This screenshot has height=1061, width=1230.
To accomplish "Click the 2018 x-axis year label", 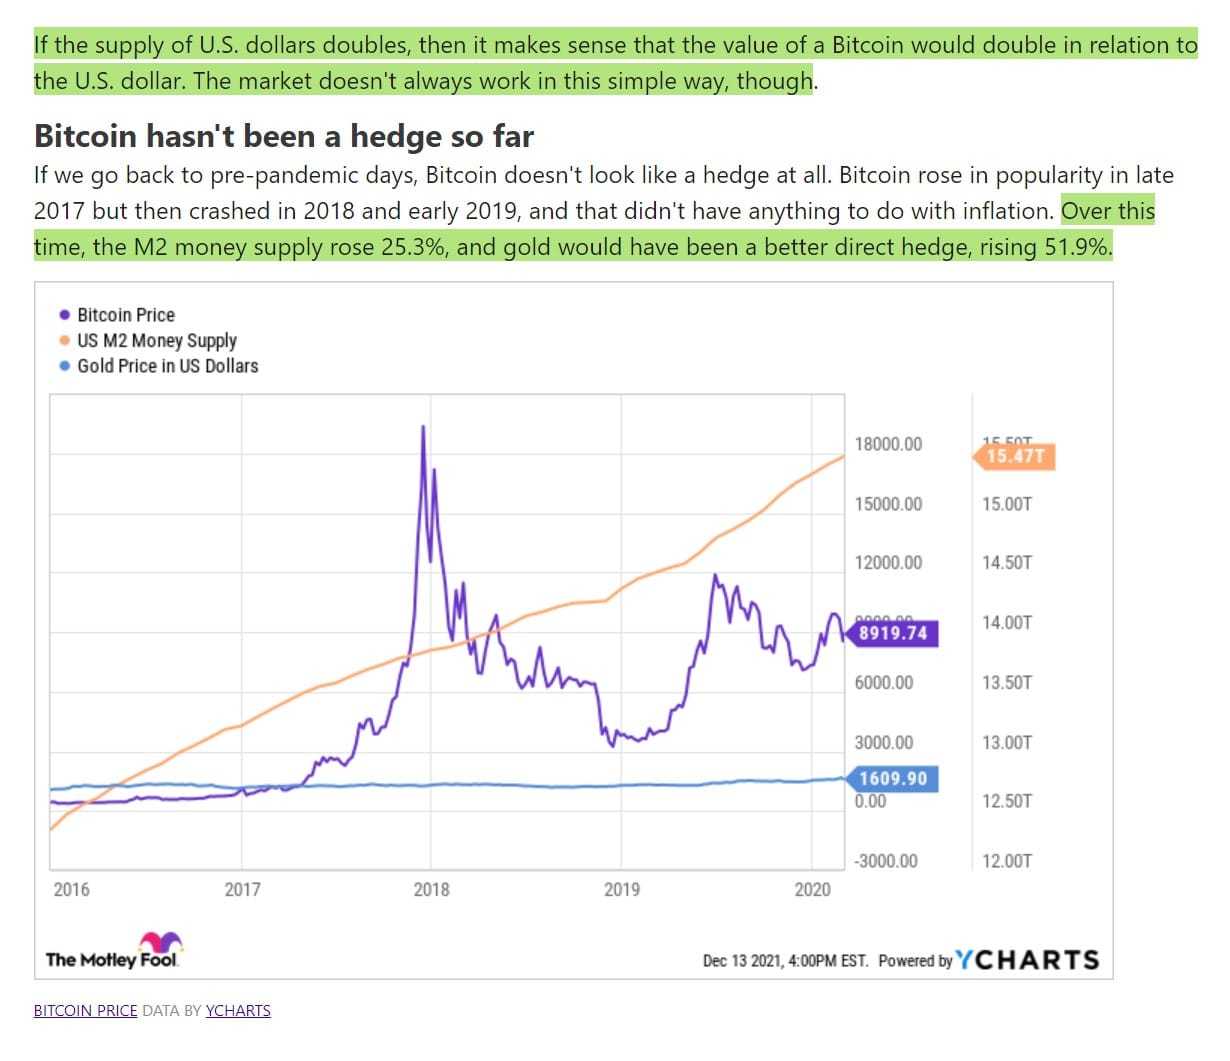I will coord(431,889).
